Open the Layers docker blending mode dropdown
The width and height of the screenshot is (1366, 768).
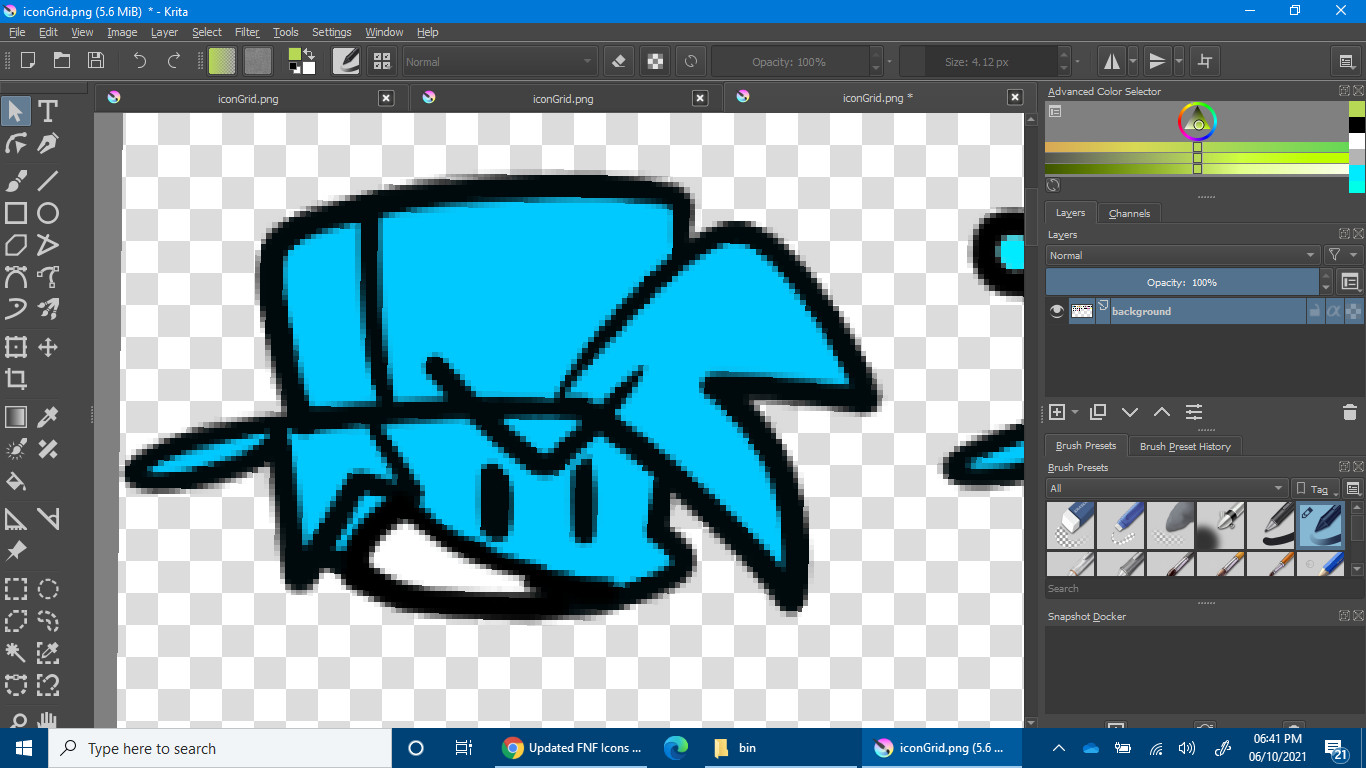click(x=1183, y=255)
